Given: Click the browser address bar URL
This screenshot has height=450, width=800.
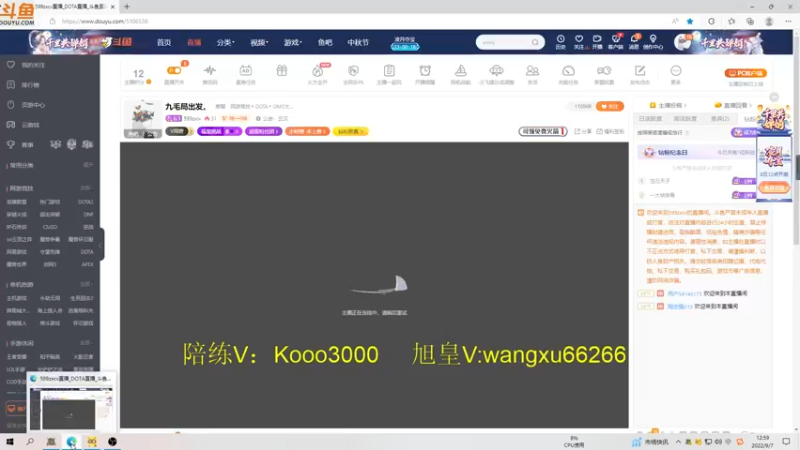Looking at the screenshot, I should click(105, 21).
